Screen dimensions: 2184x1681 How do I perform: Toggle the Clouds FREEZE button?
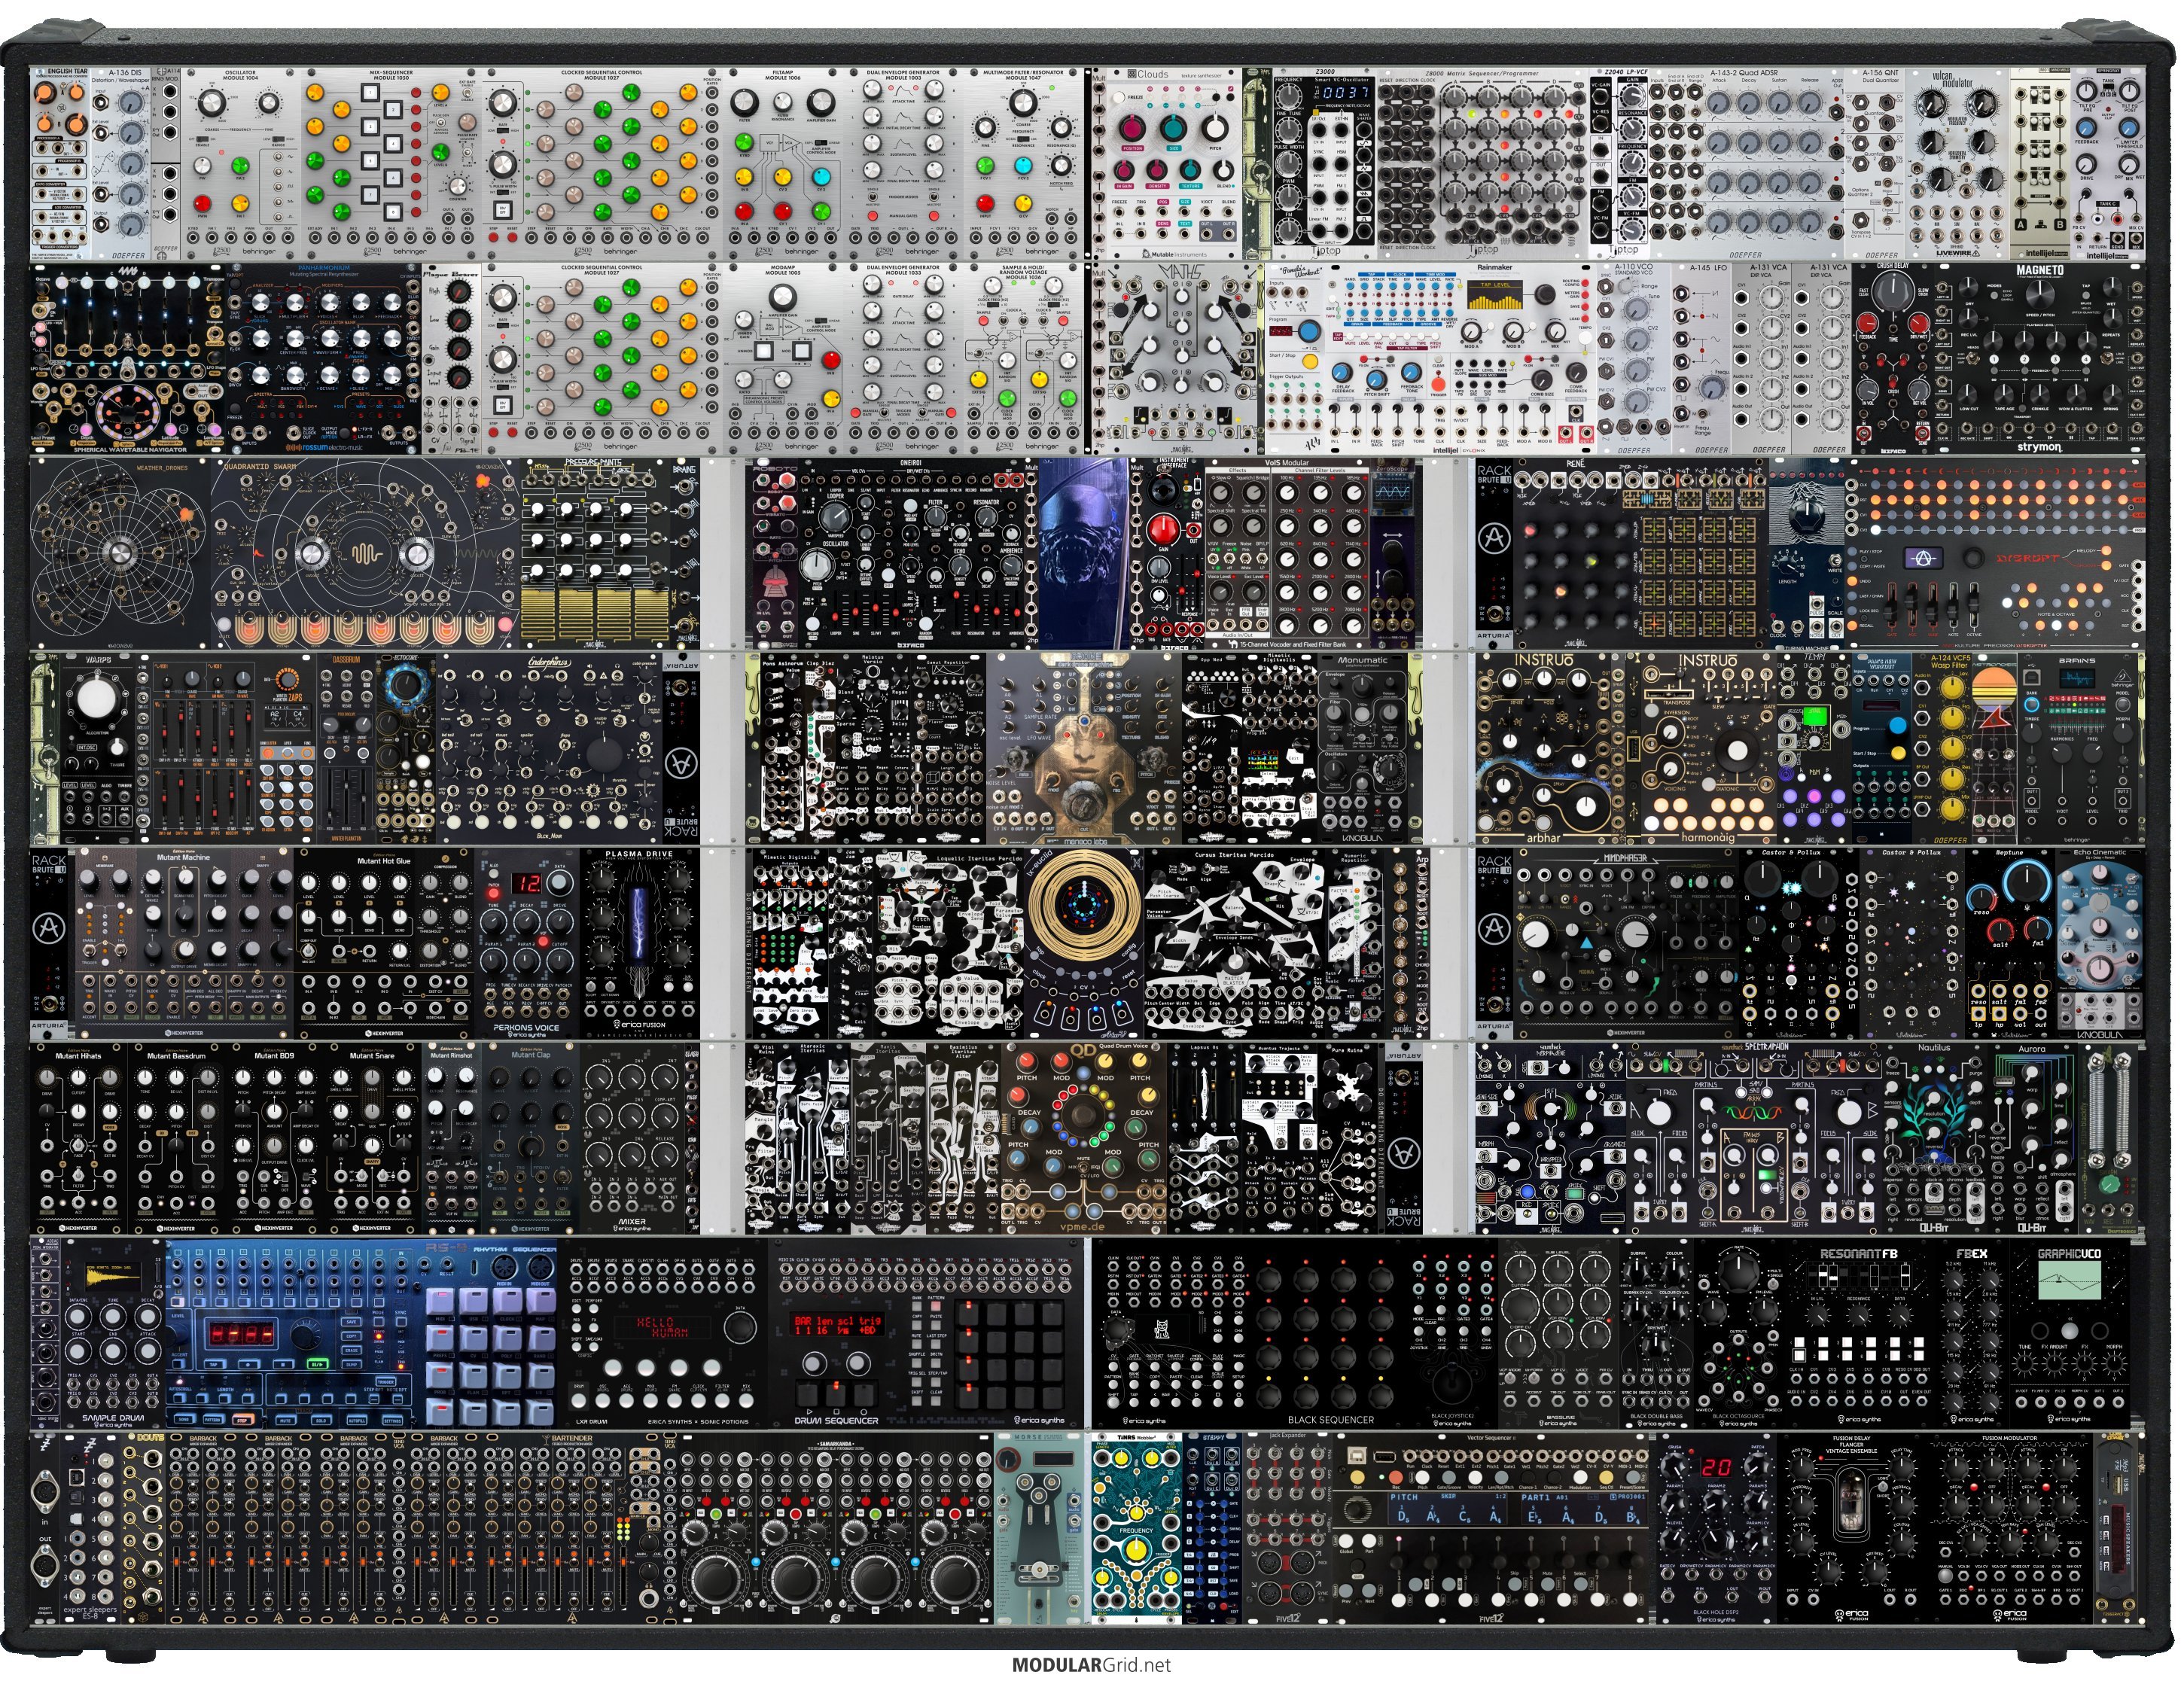pyautogui.click(x=1119, y=98)
